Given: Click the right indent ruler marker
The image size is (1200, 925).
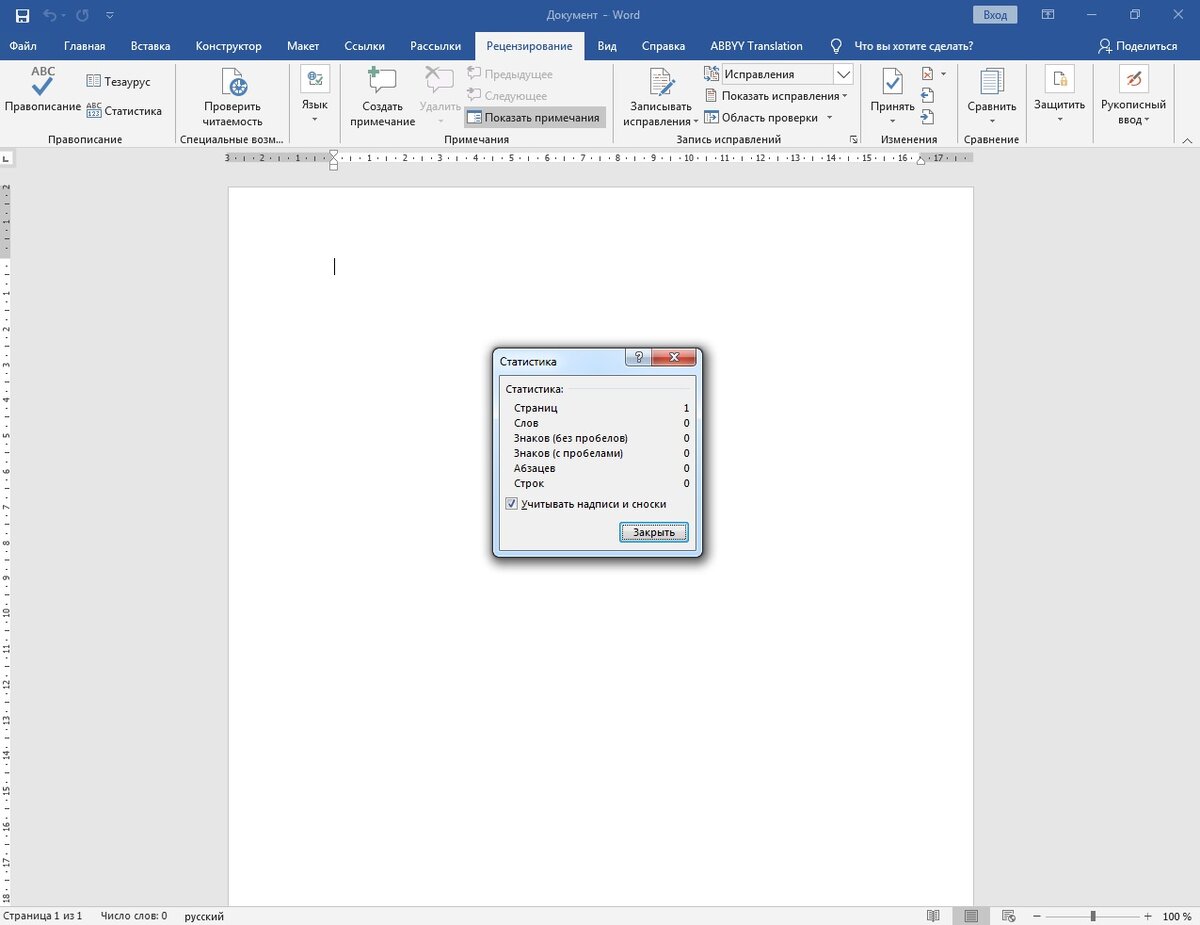Looking at the screenshot, I should click(x=921, y=161).
